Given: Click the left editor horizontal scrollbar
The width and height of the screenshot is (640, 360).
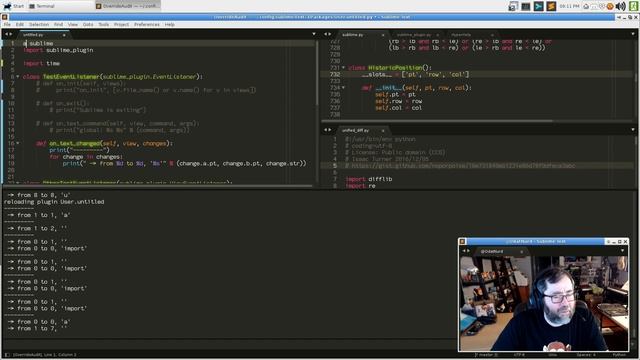Looking at the screenshot, I should click(157, 186).
